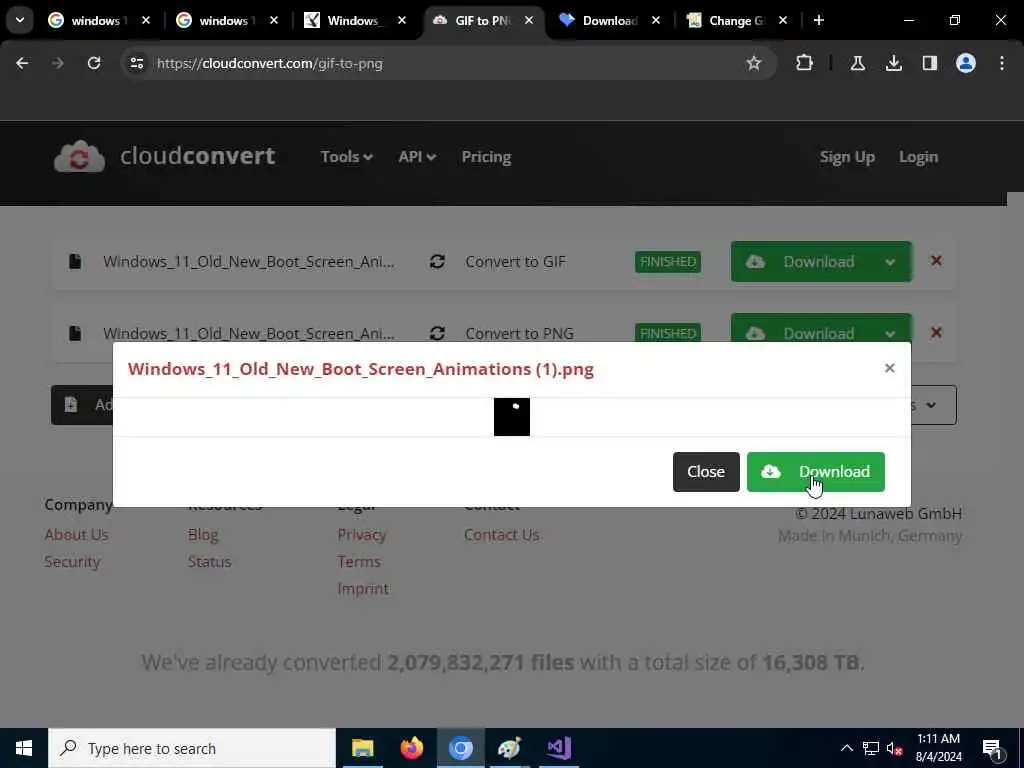Remove the Convert to GIF row

[x=936, y=261]
